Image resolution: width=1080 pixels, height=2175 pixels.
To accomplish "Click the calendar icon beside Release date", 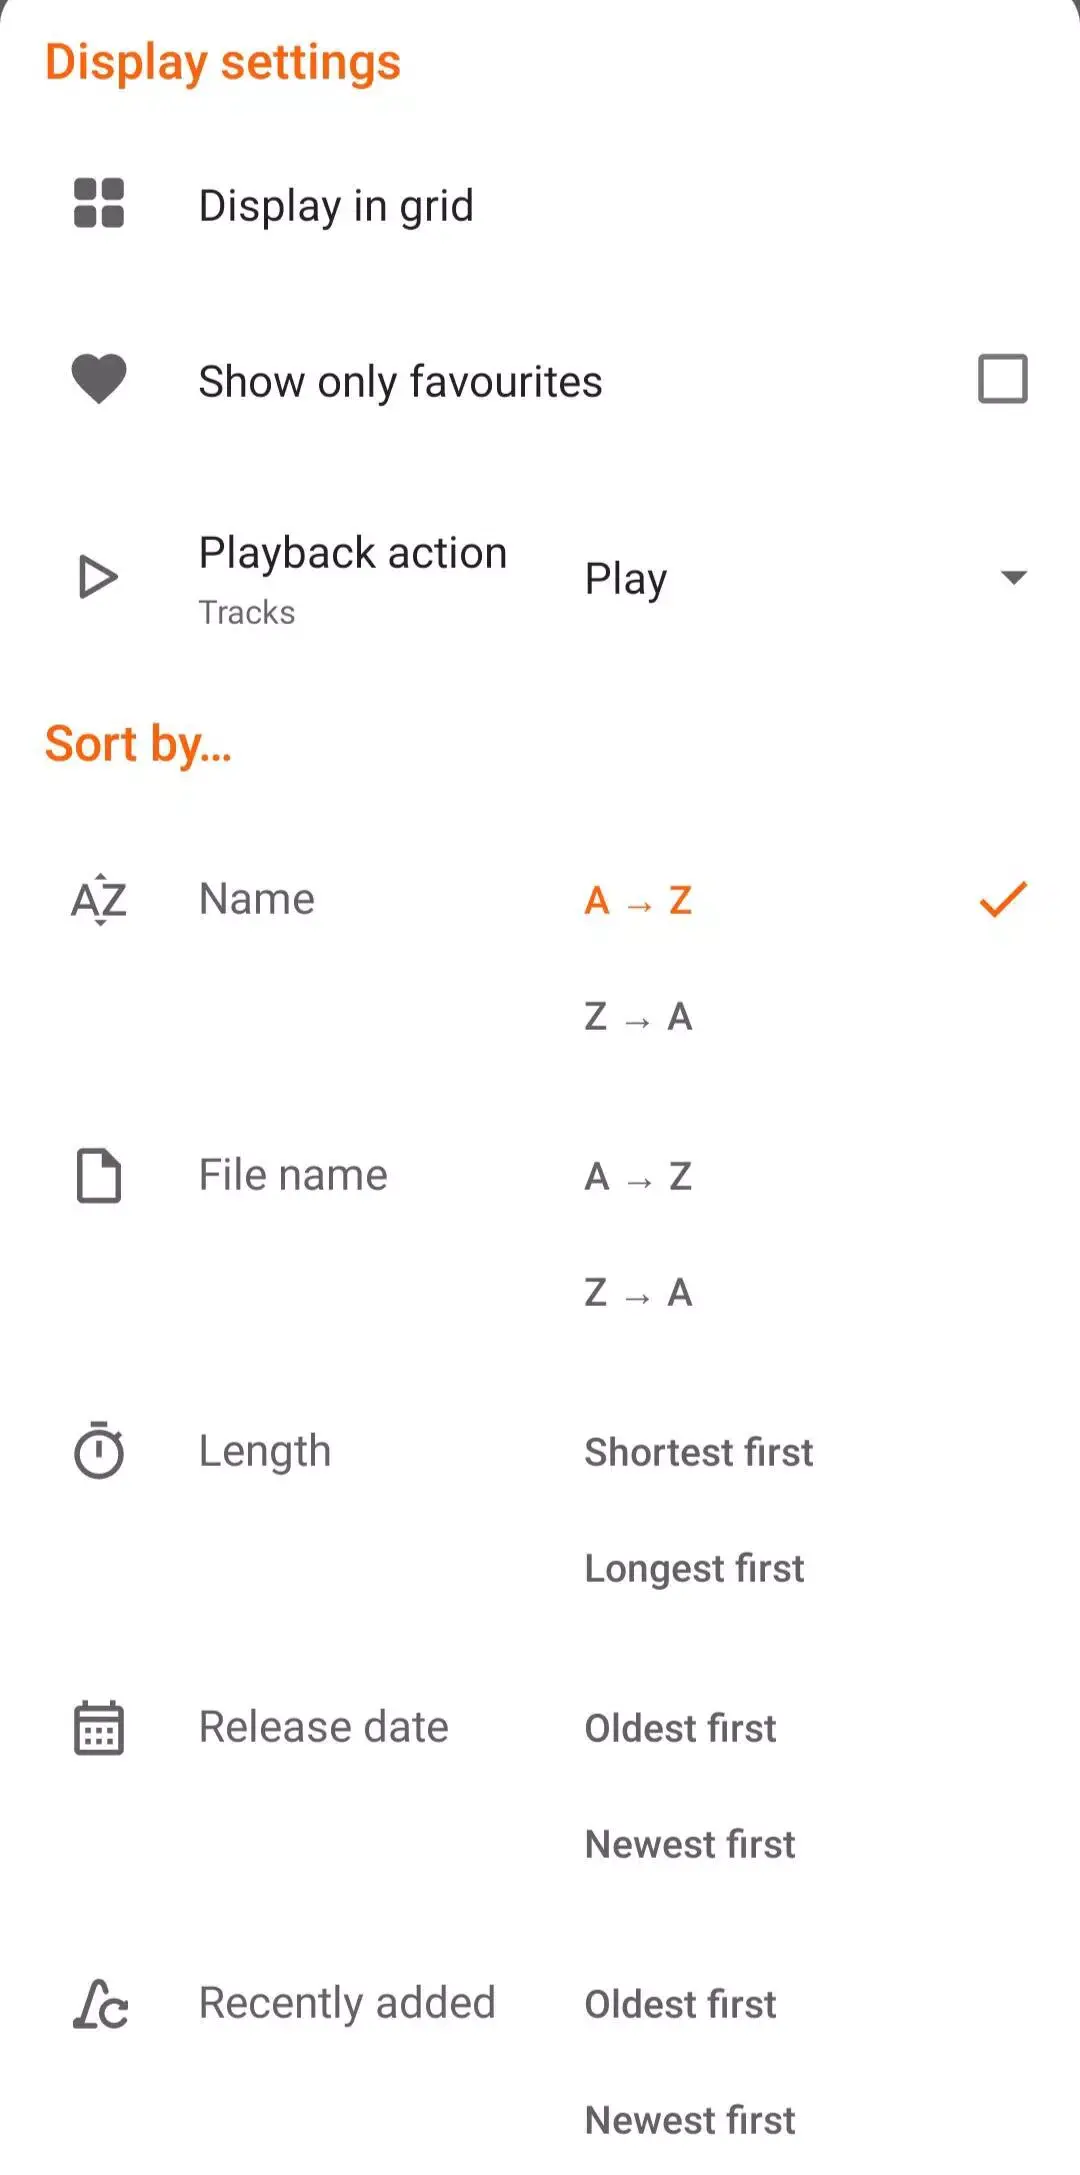I will 98,1727.
